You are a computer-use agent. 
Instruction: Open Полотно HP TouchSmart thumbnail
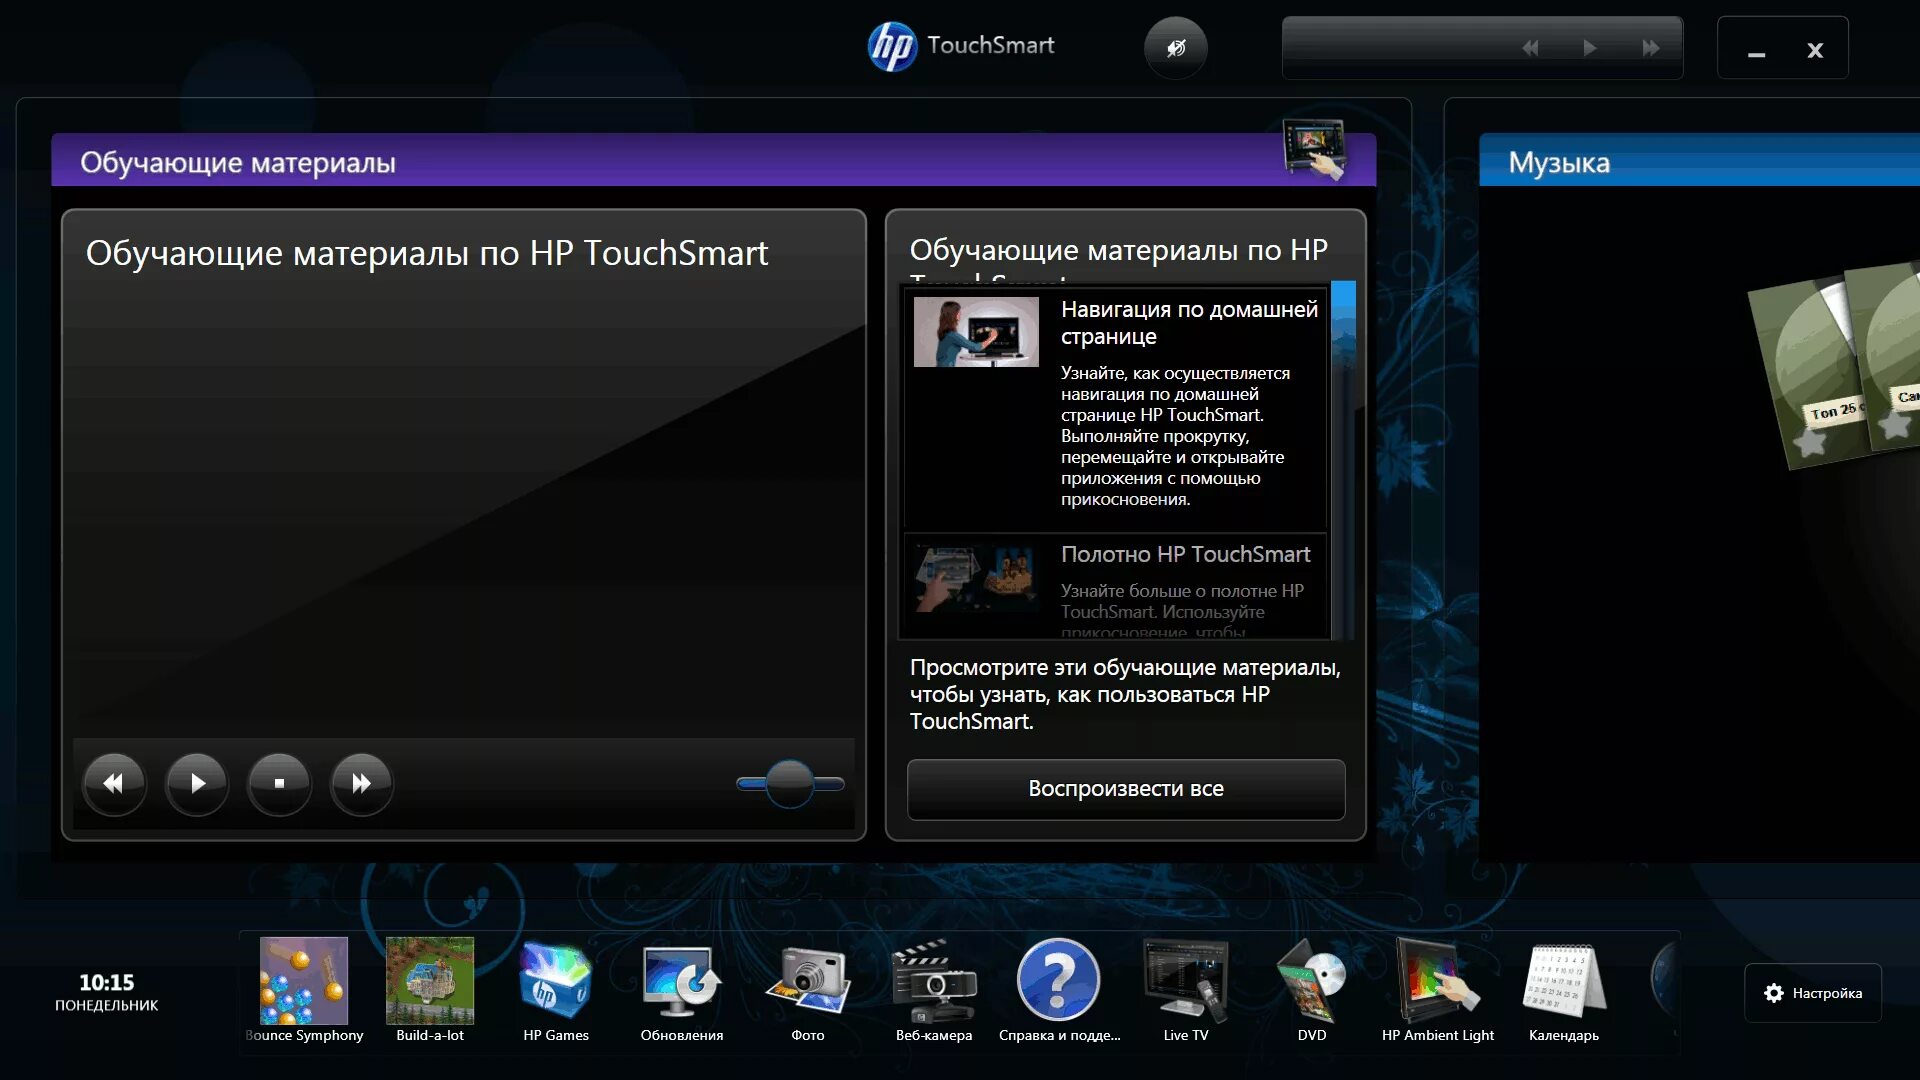click(x=976, y=579)
